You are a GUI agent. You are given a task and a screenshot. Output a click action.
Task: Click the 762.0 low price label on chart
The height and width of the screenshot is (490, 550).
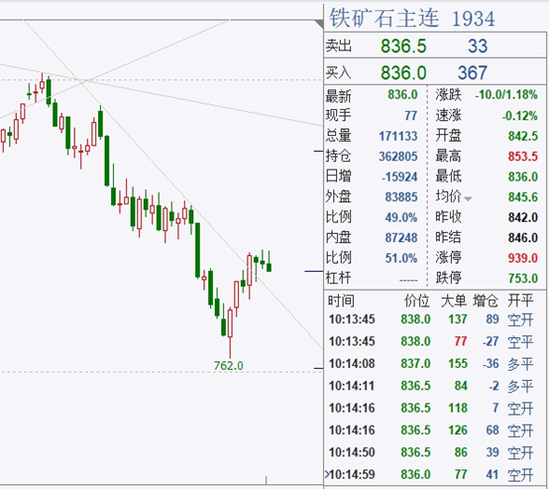[228, 366]
